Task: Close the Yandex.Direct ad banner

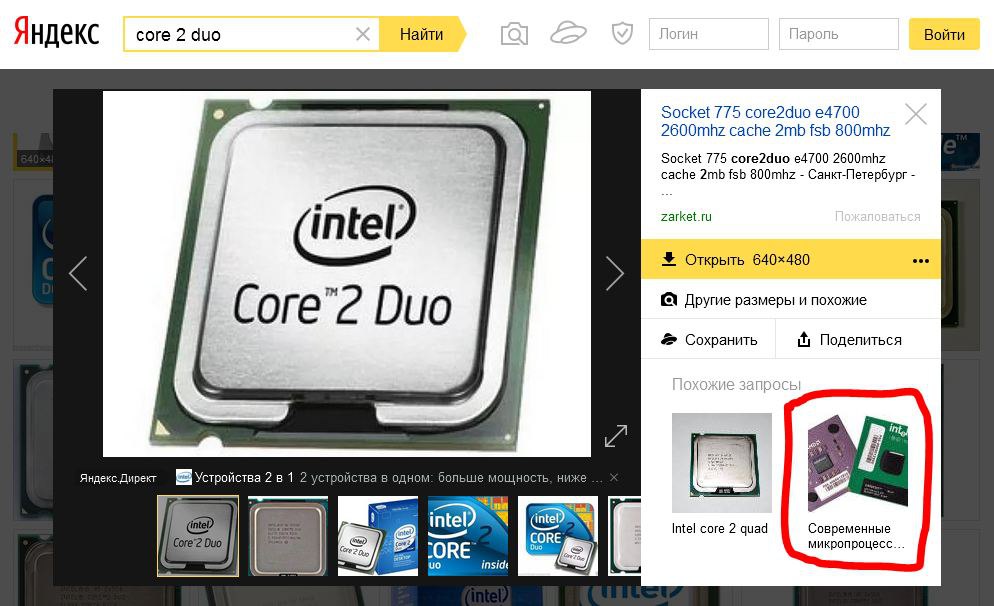Action: 614,477
